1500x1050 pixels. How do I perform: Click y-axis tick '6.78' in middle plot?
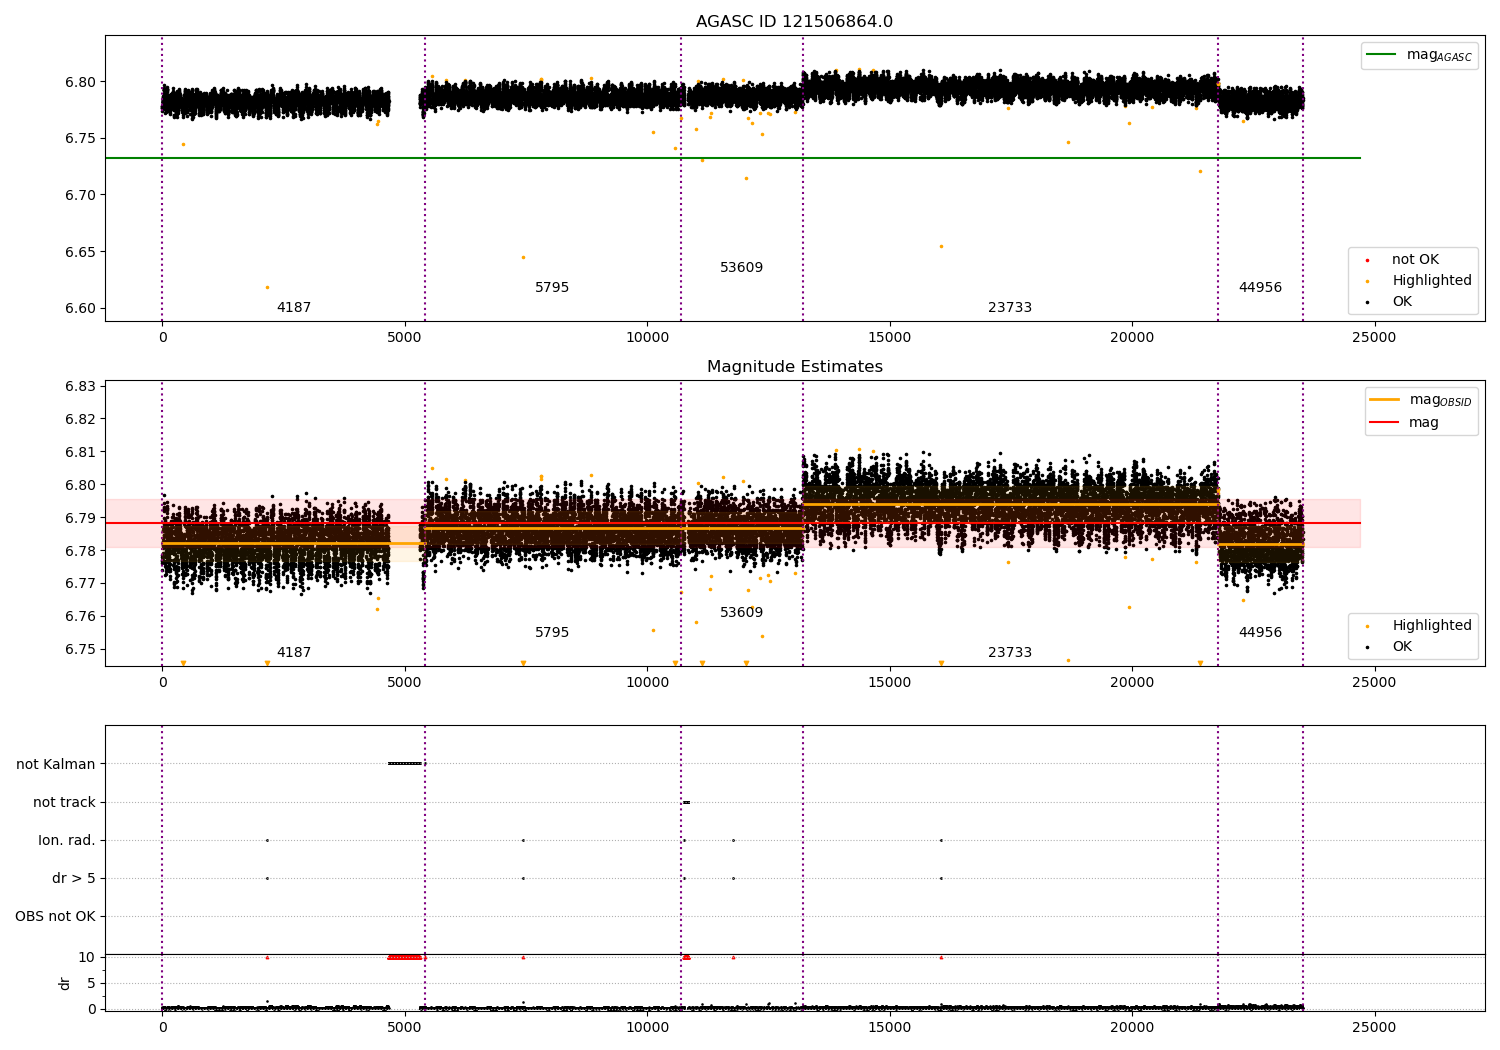79,552
